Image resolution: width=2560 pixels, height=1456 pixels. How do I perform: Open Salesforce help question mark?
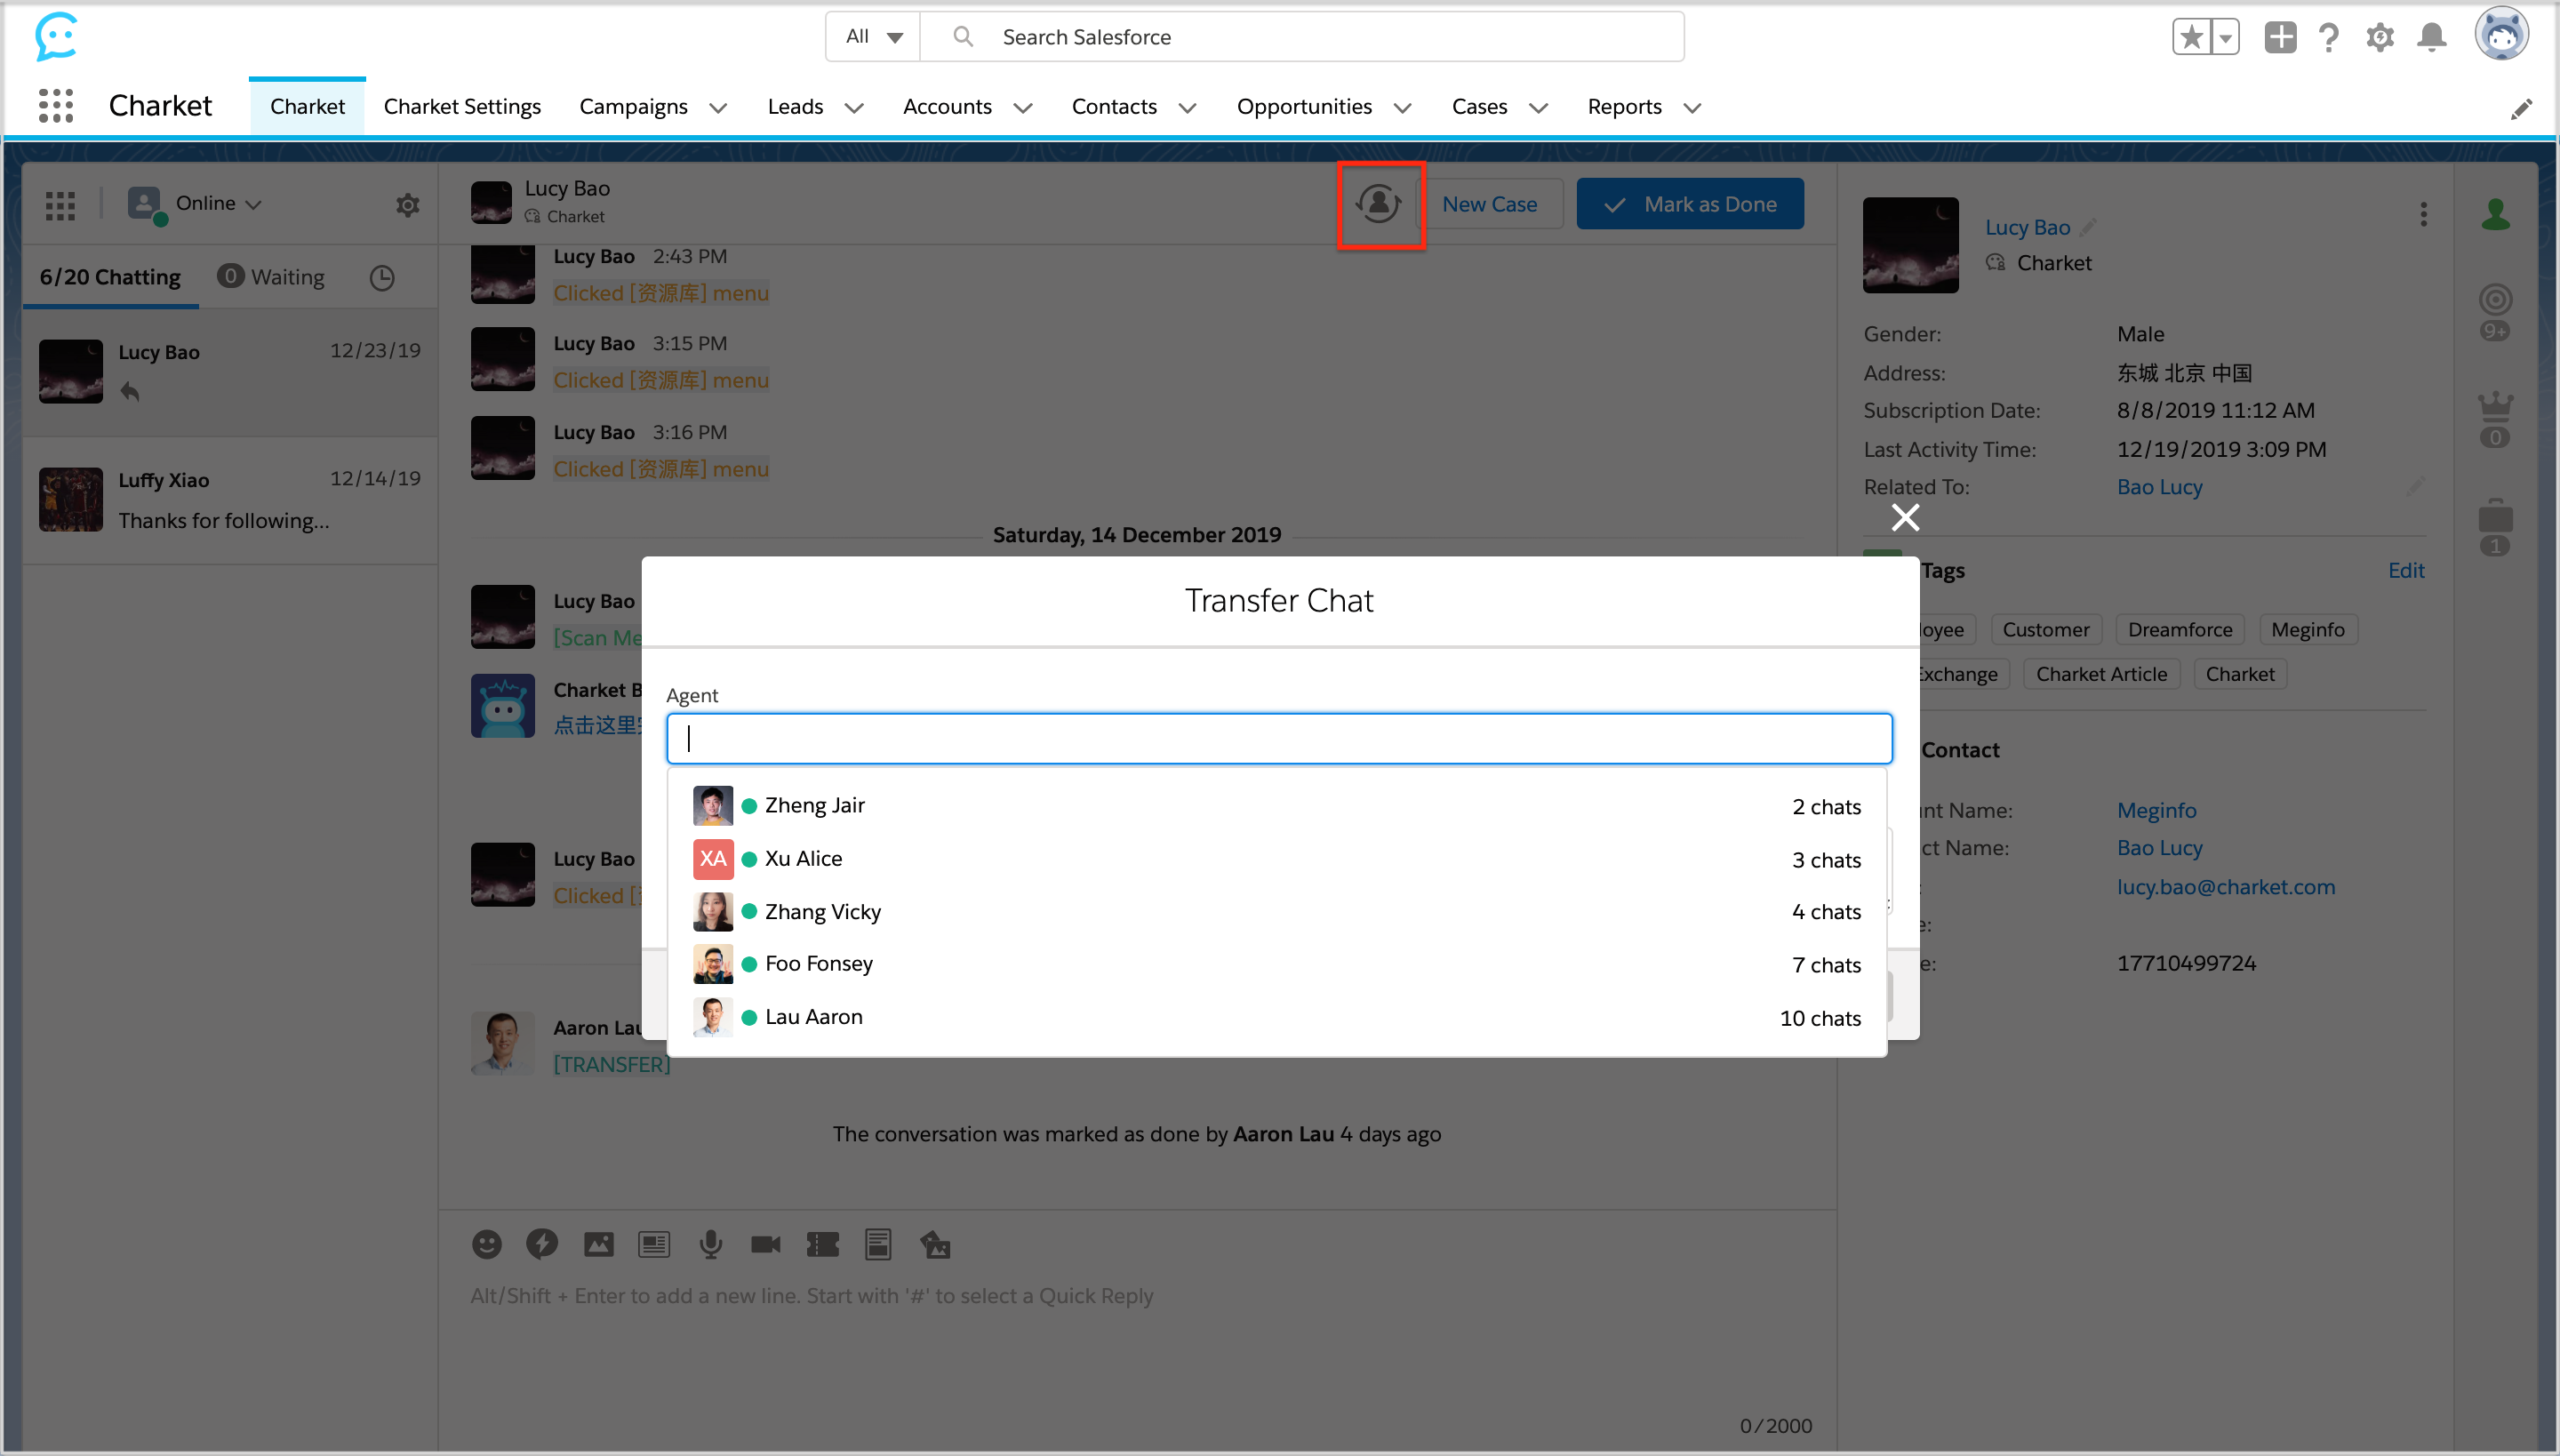tap(2329, 37)
